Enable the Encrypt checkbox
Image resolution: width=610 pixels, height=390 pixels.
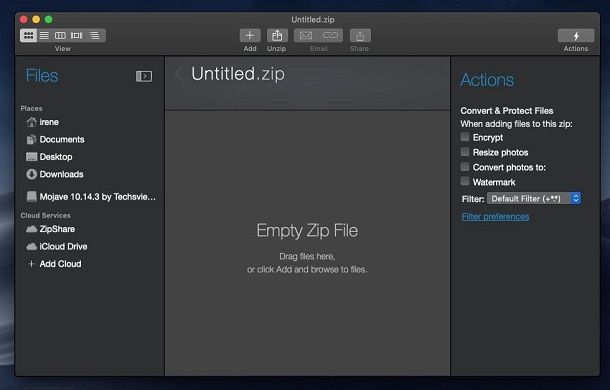[x=465, y=137]
